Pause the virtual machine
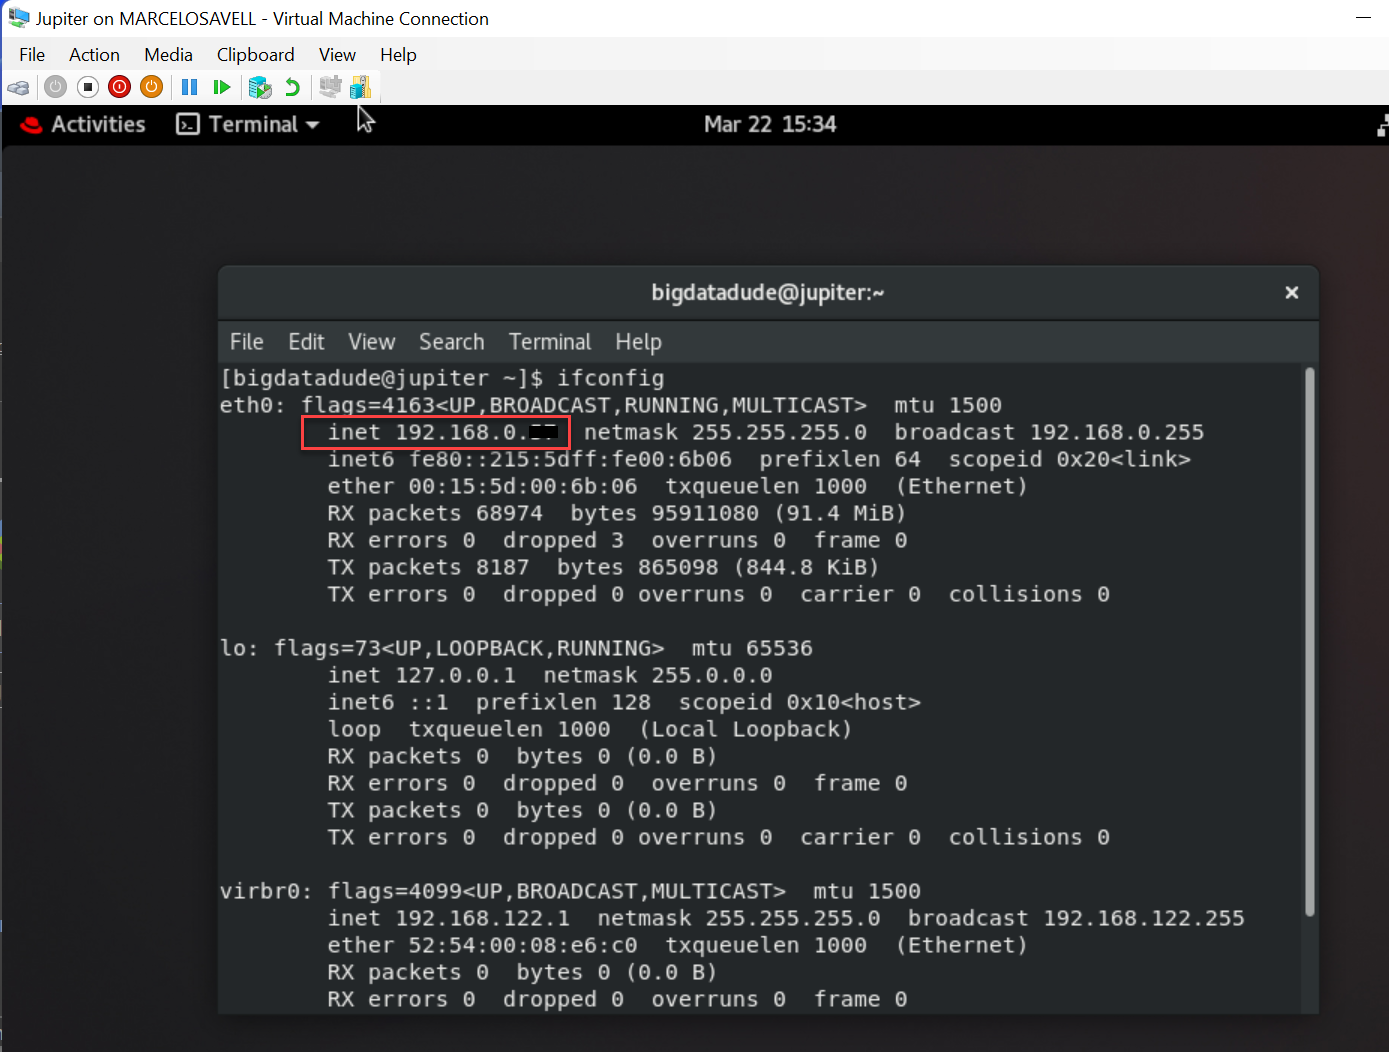1389x1052 pixels. click(190, 88)
